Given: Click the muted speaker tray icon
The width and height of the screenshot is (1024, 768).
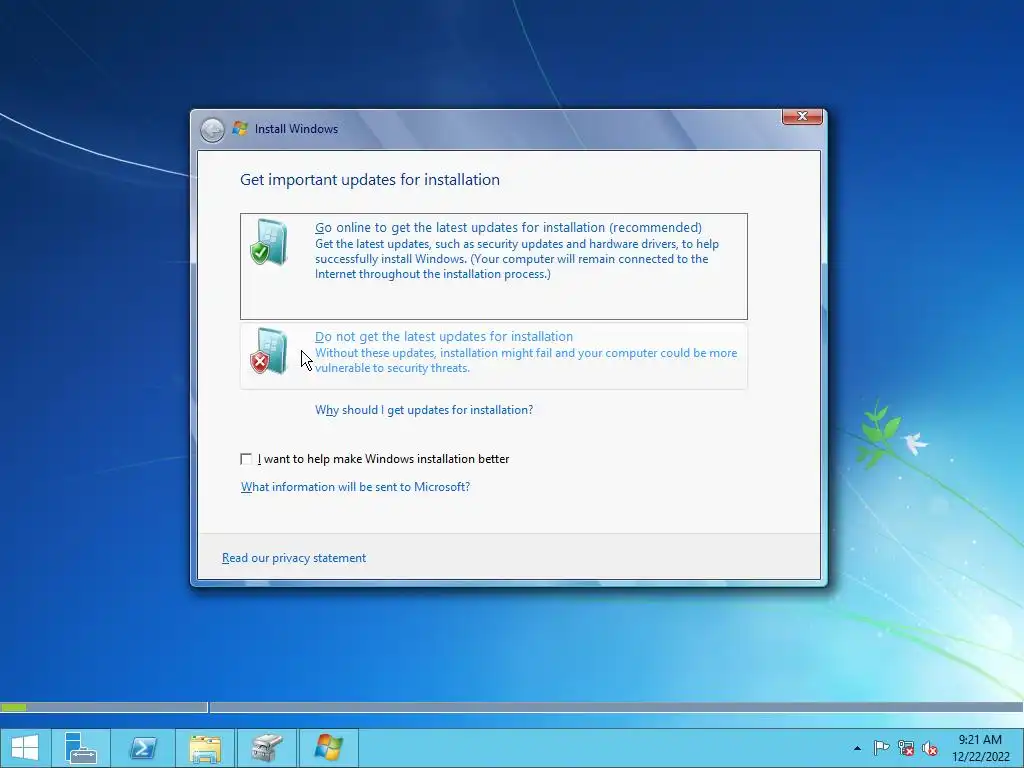Looking at the screenshot, I should [930, 748].
